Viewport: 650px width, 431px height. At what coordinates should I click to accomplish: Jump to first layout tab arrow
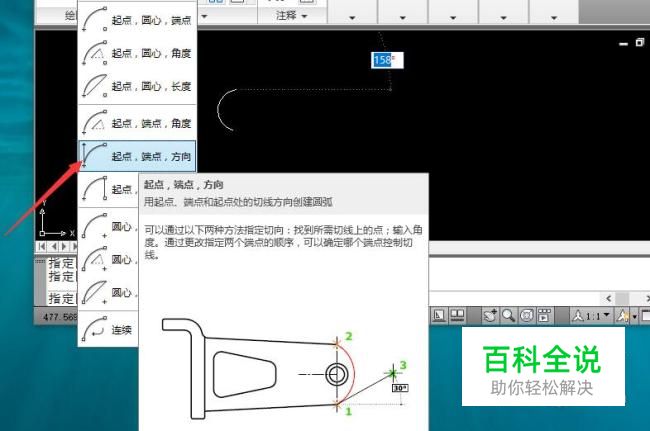click(42, 247)
